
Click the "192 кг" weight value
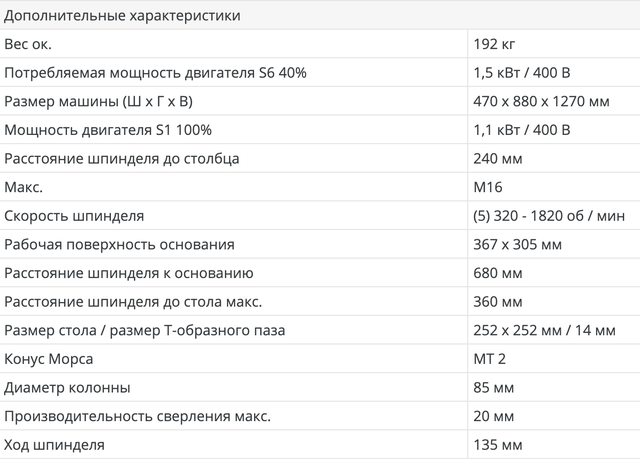[x=494, y=44]
